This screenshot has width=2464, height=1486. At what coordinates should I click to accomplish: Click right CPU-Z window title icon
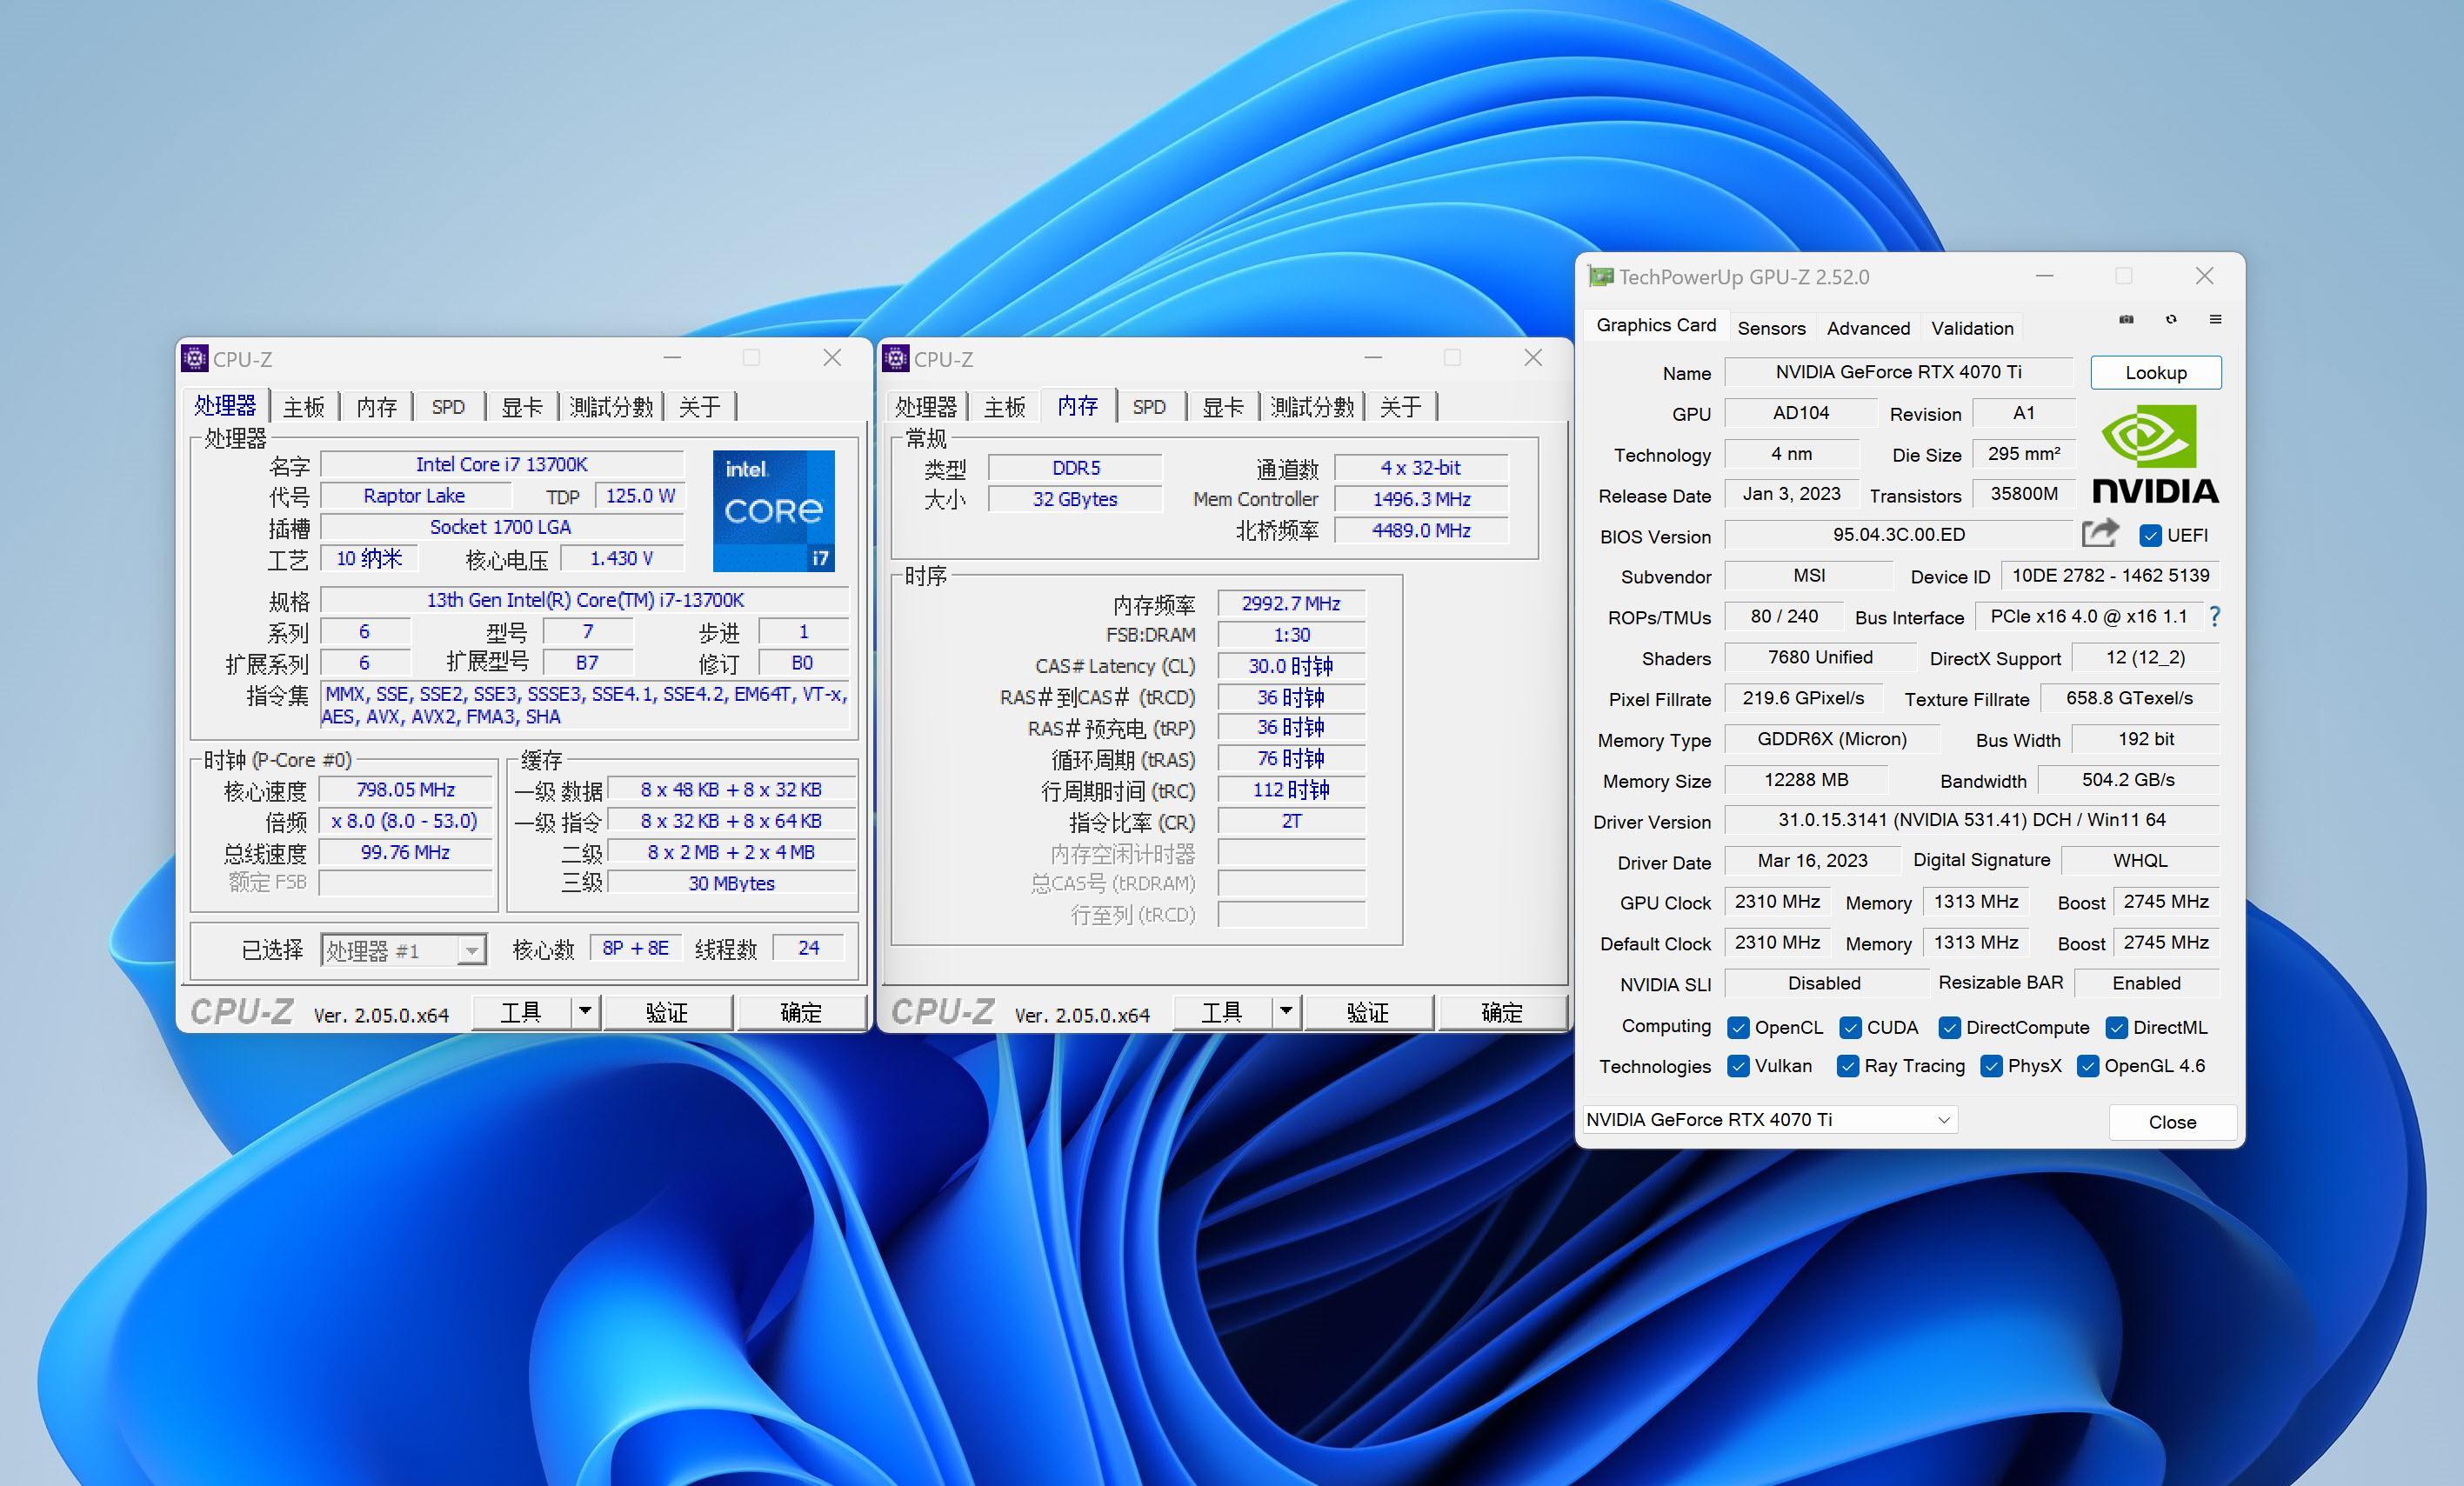[x=896, y=358]
